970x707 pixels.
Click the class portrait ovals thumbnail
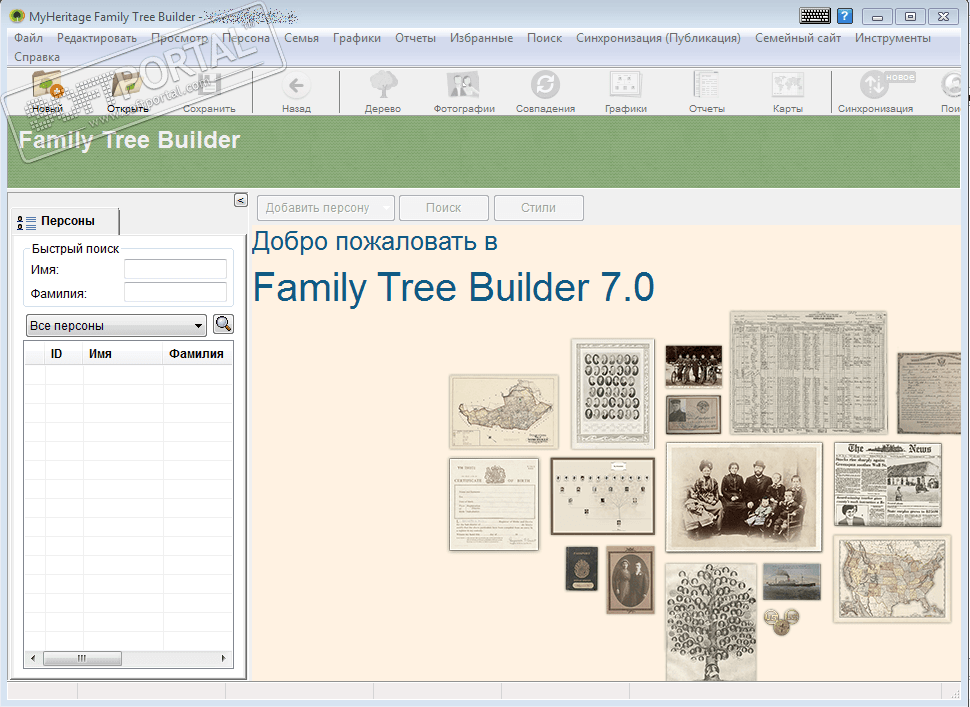click(x=612, y=393)
